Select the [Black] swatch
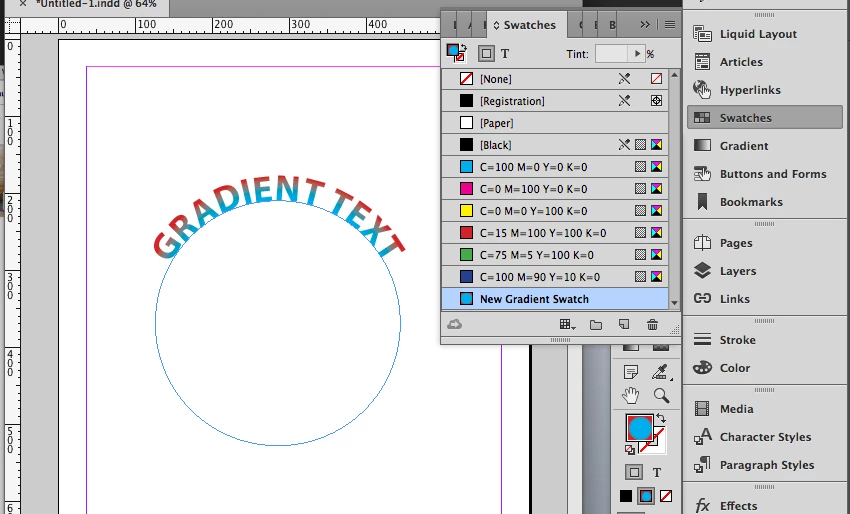This screenshot has height=514, width=850. [x=555, y=145]
